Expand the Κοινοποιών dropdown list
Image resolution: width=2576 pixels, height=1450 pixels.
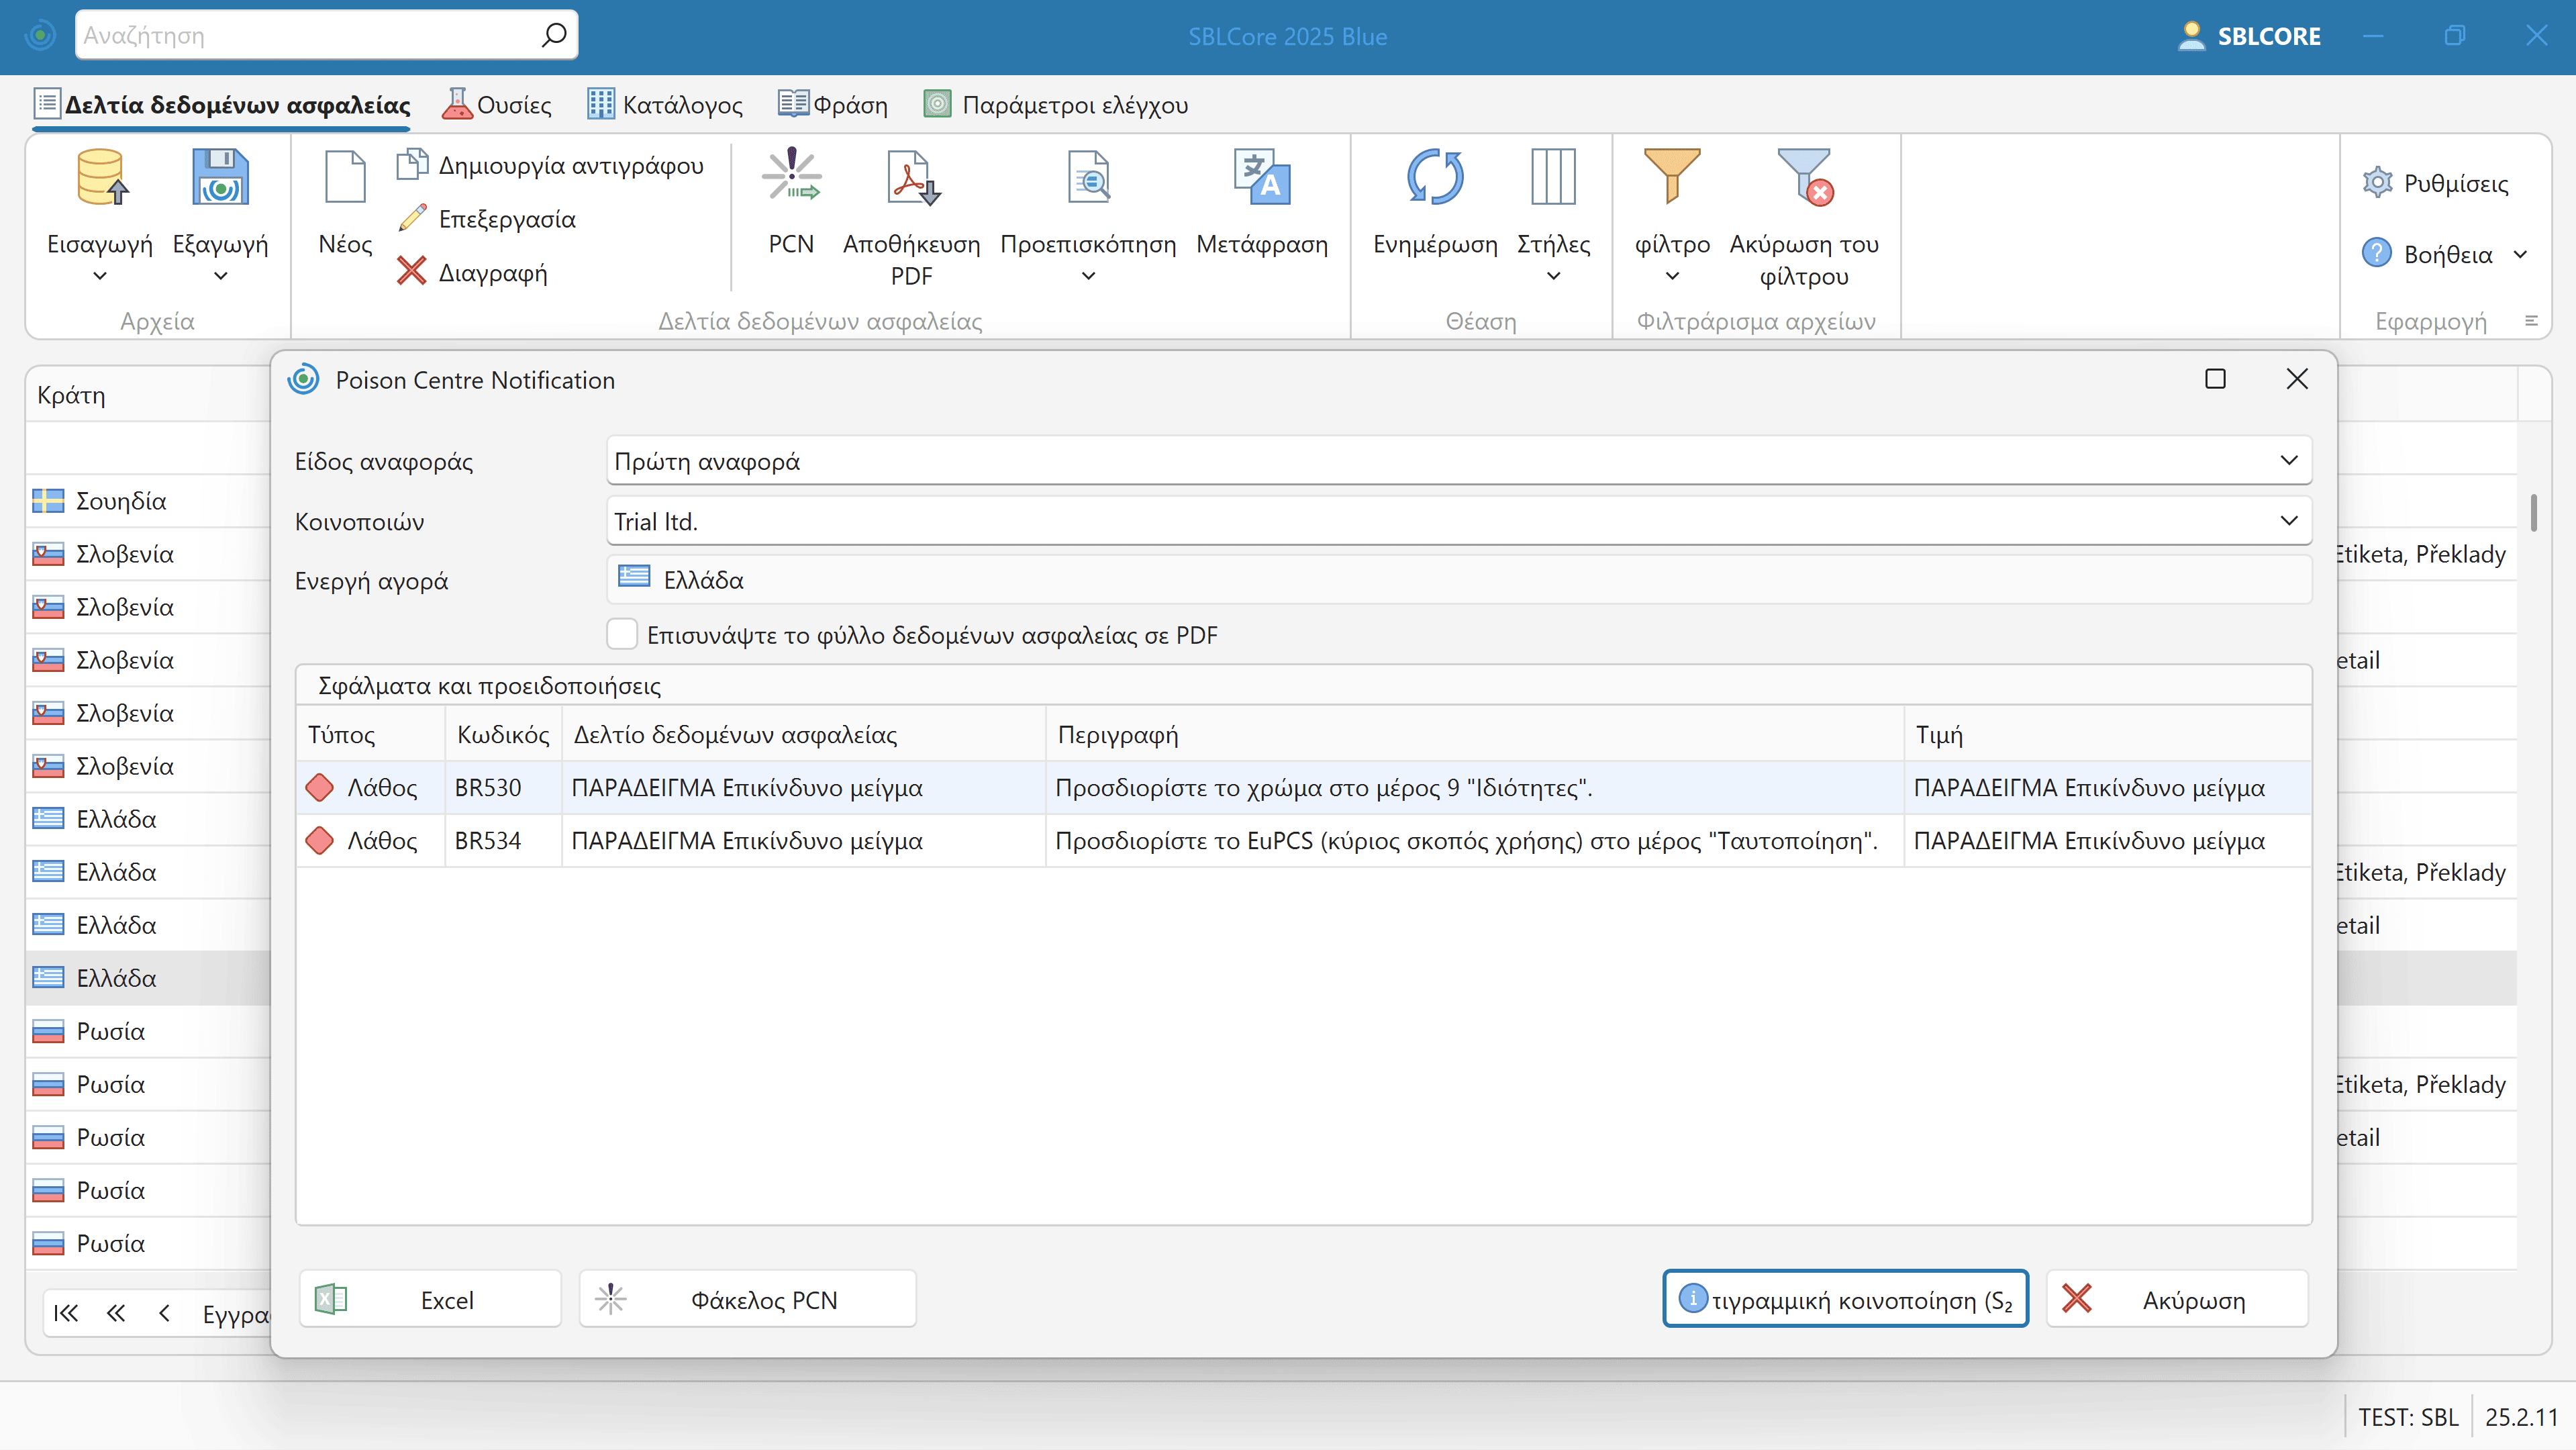[2288, 520]
